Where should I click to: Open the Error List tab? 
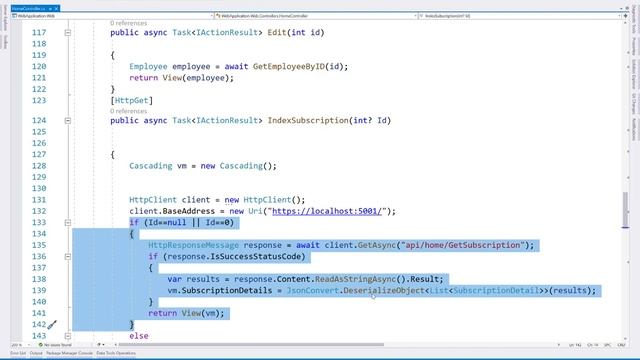pyautogui.click(x=18, y=353)
